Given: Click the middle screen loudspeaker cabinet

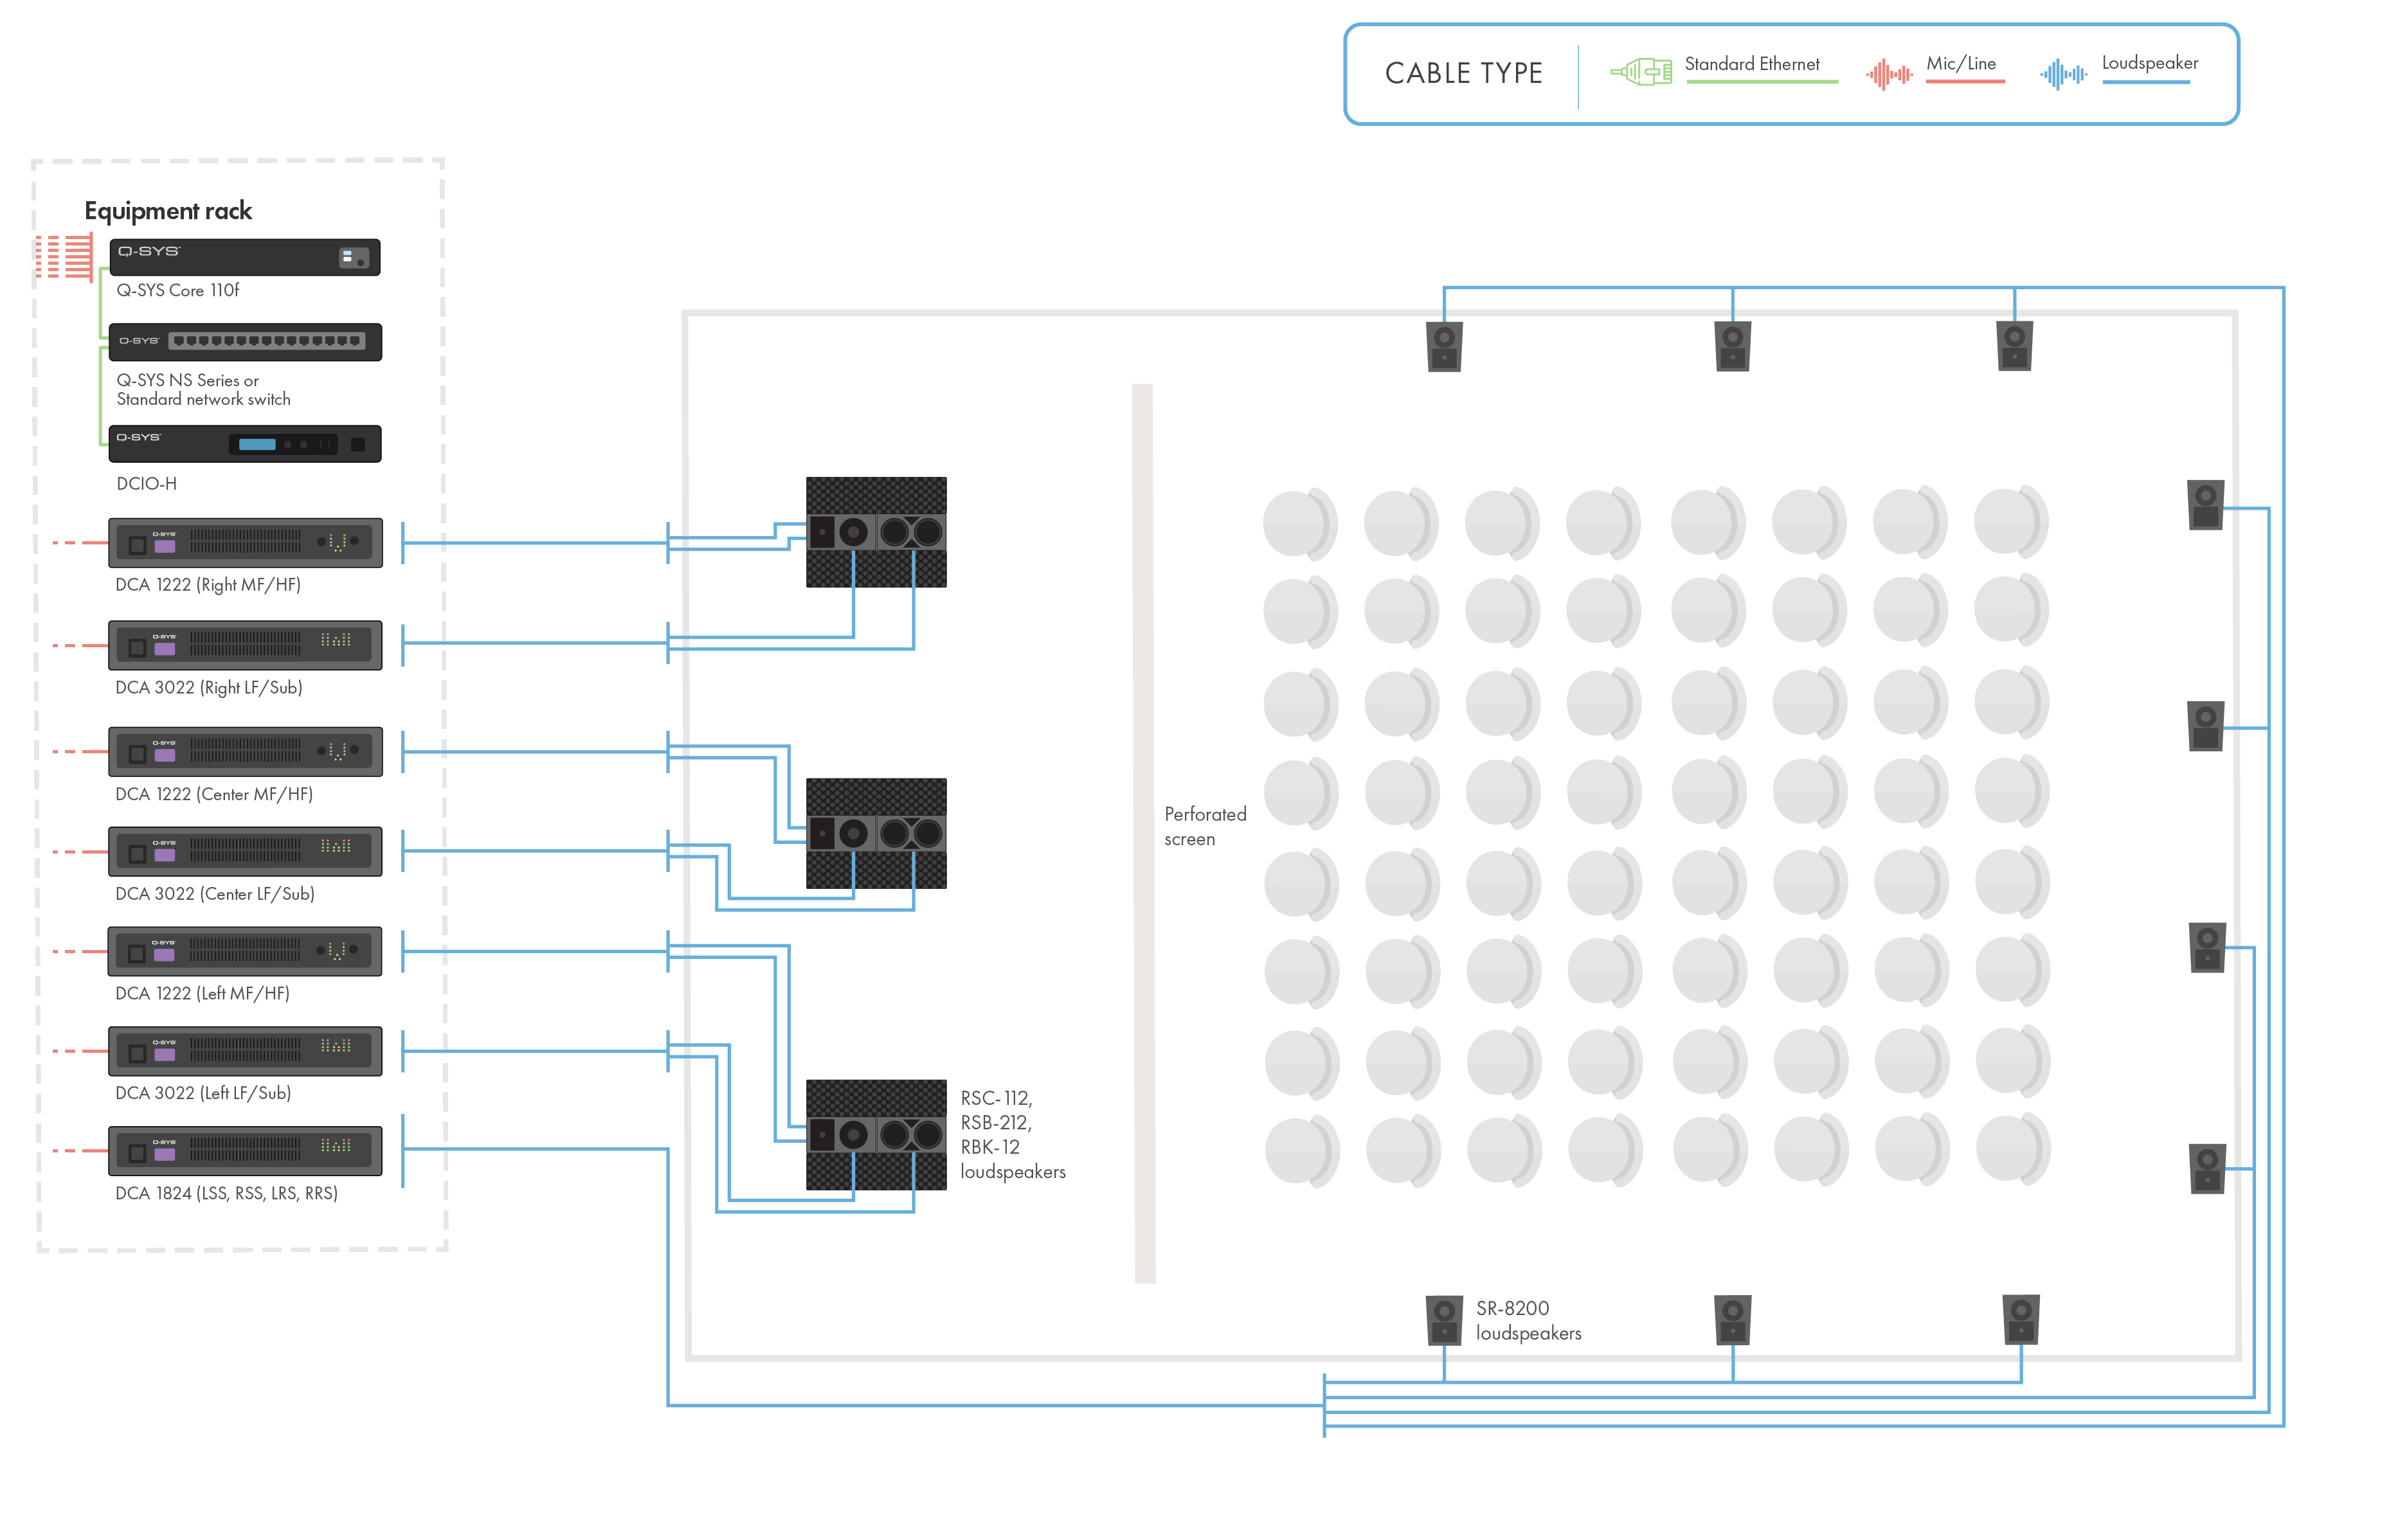Looking at the screenshot, I should click(x=875, y=833).
